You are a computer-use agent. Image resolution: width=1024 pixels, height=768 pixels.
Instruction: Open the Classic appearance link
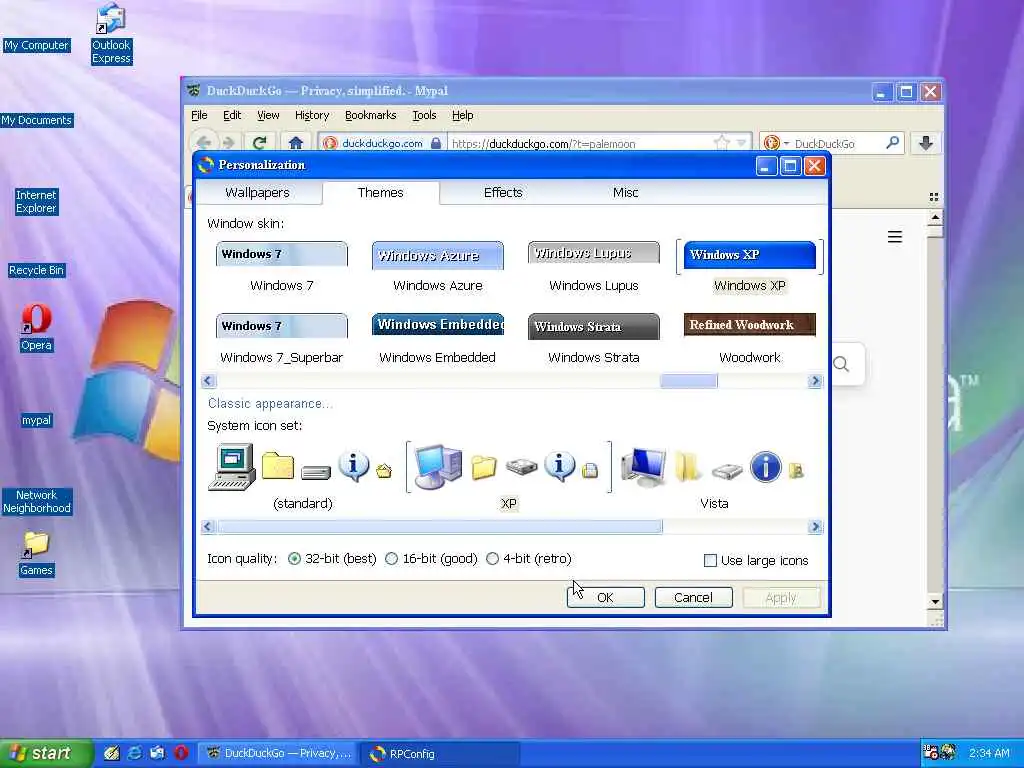click(270, 404)
